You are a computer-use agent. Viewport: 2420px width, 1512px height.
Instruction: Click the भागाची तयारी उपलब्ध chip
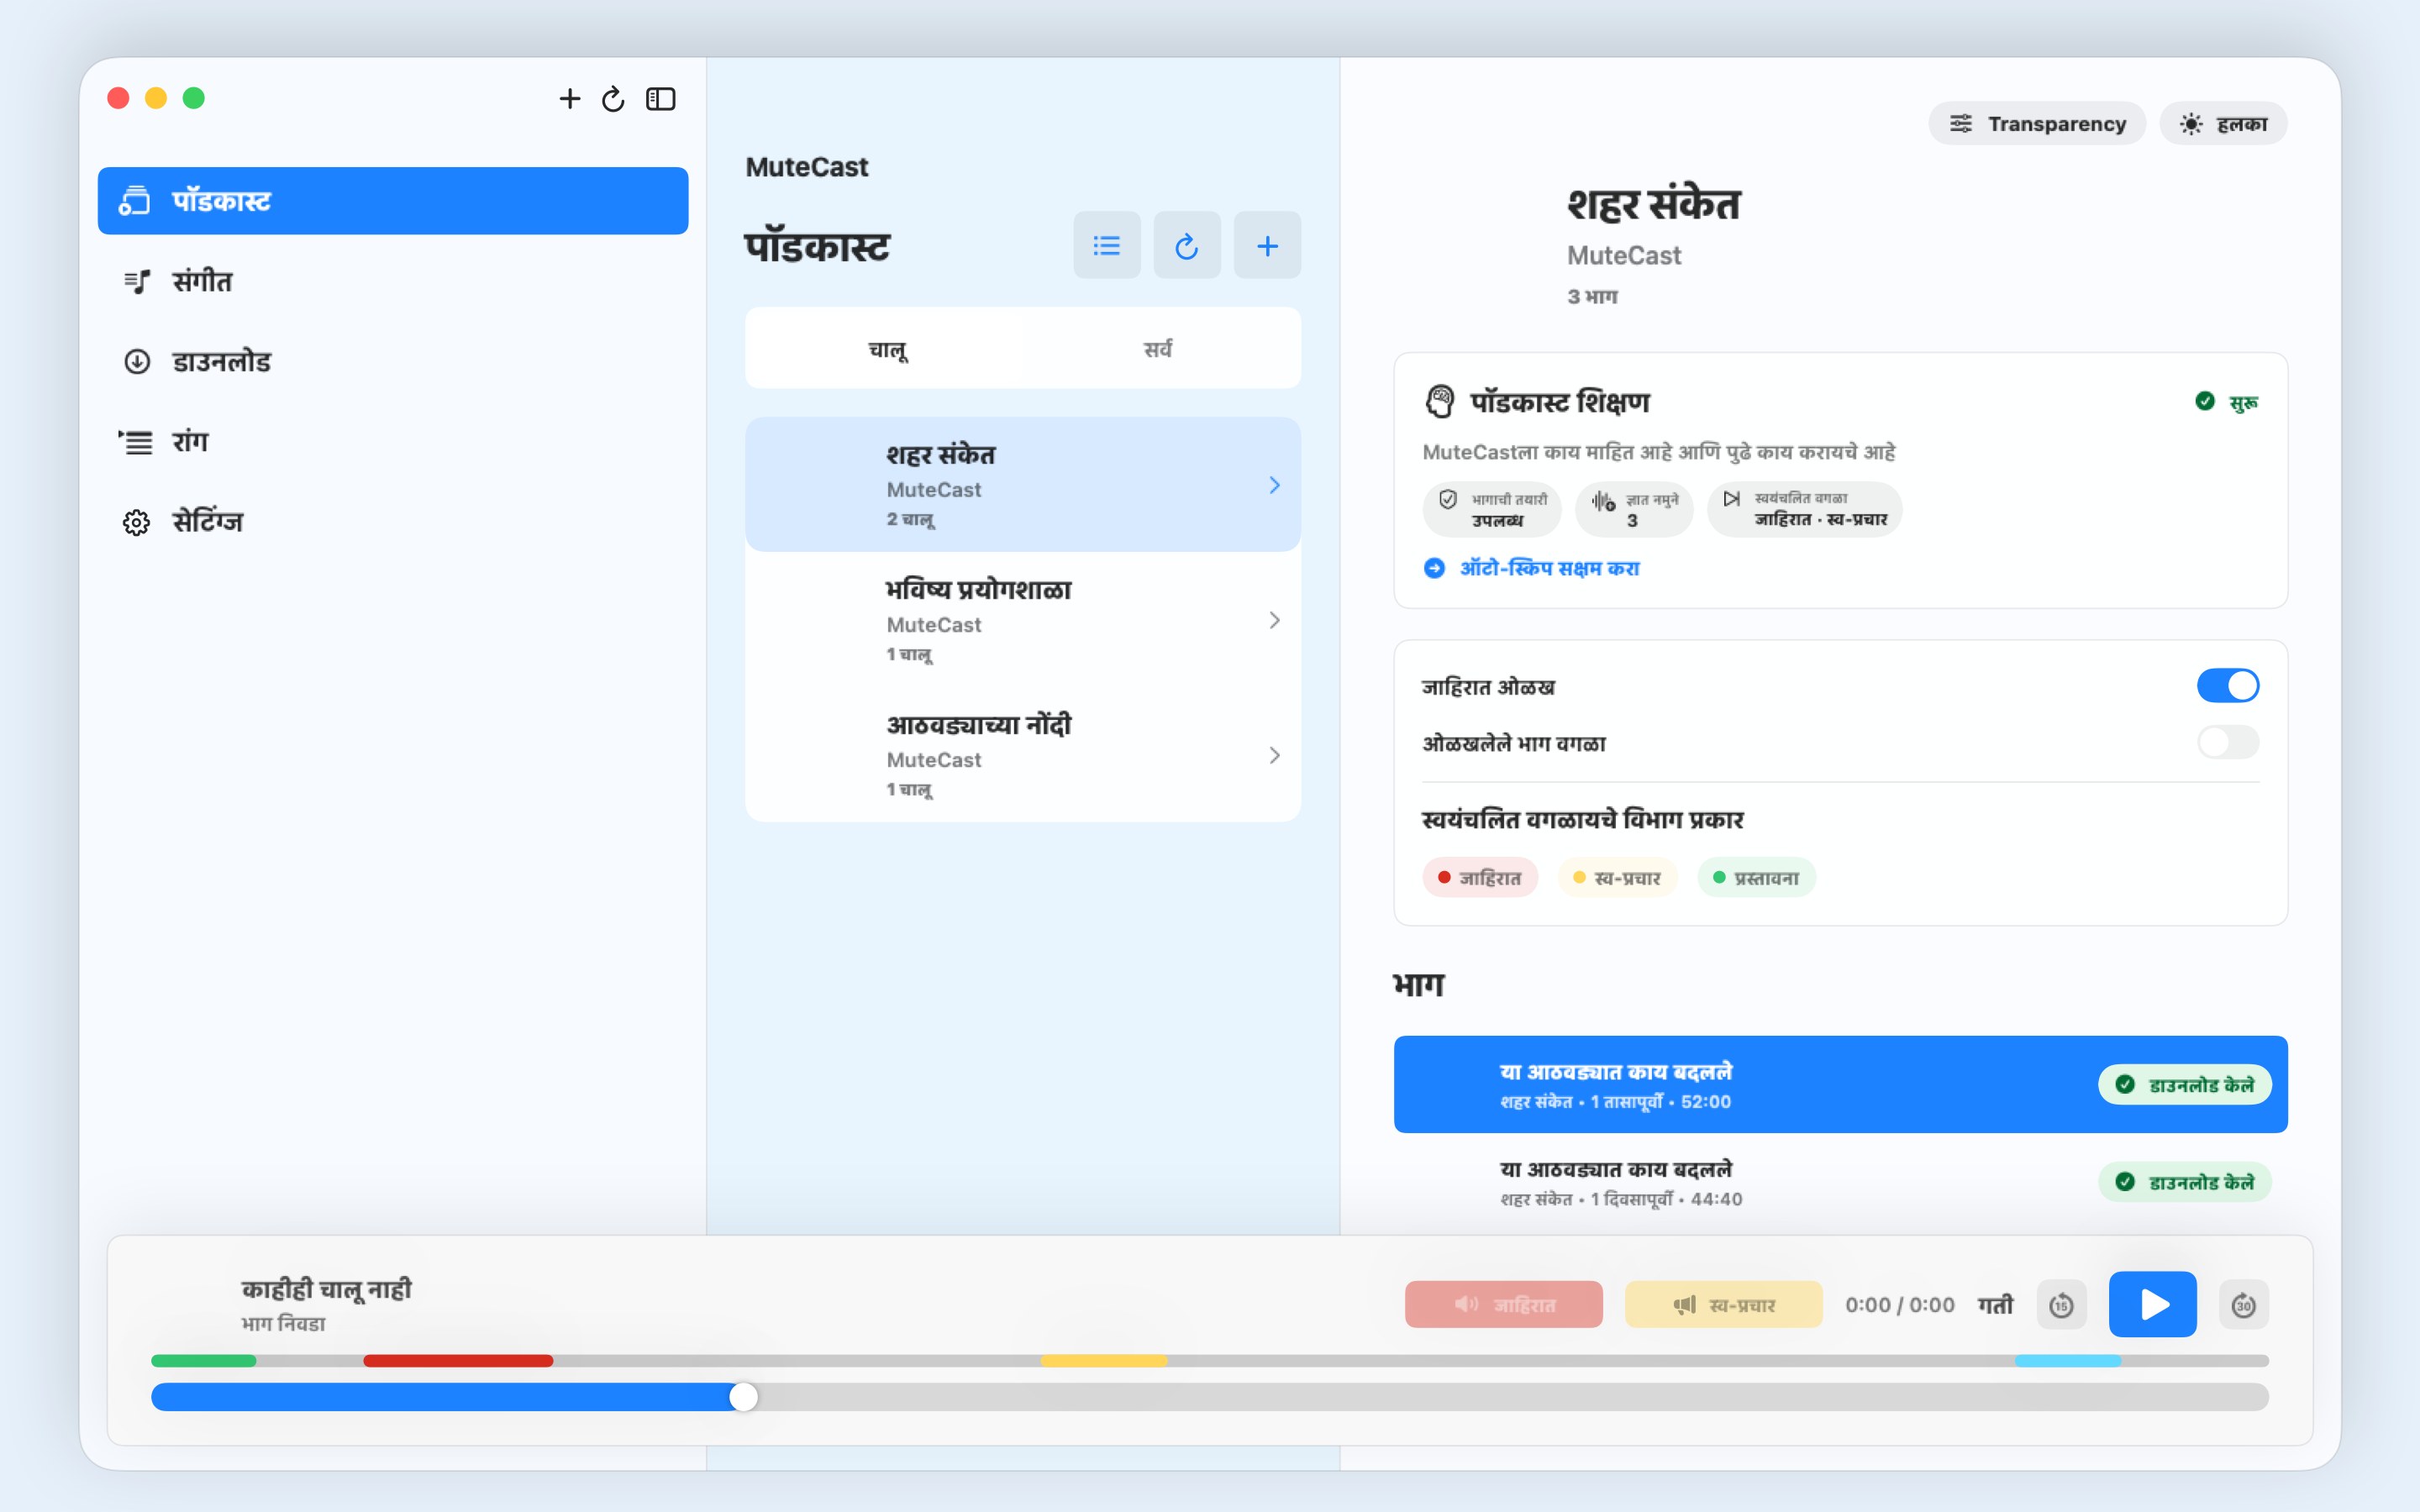click(x=1491, y=509)
